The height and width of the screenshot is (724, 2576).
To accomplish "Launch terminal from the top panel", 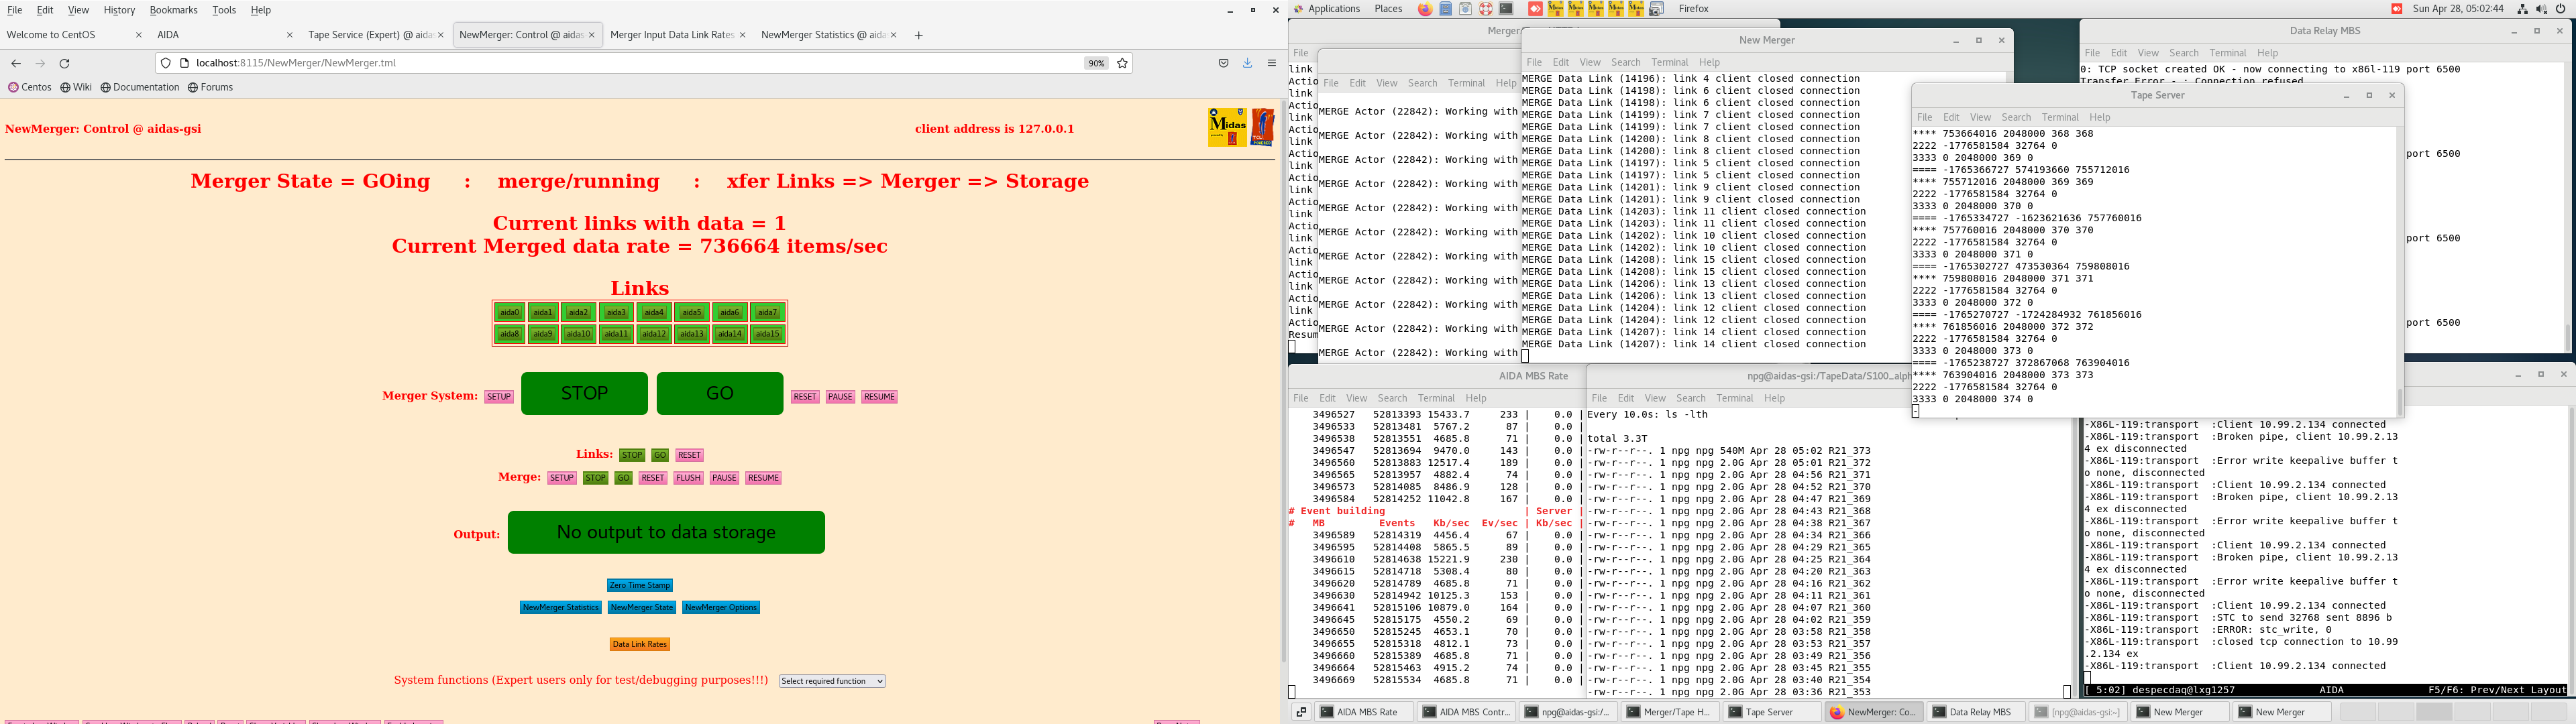I will coord(1506,9).
